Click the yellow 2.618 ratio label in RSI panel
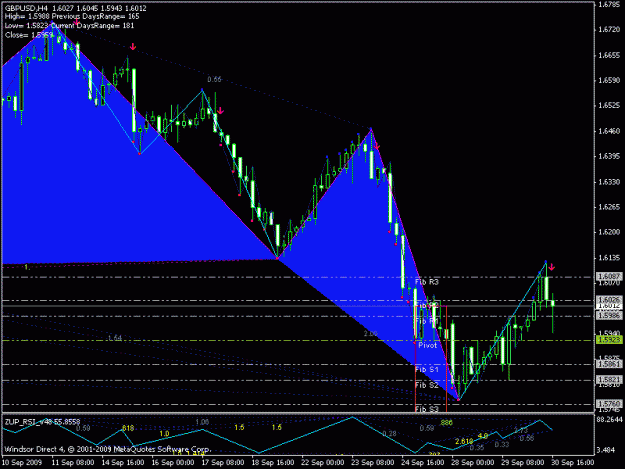Image resolution: width=625 pixels, height=469 pixels. tap(464, 442)
